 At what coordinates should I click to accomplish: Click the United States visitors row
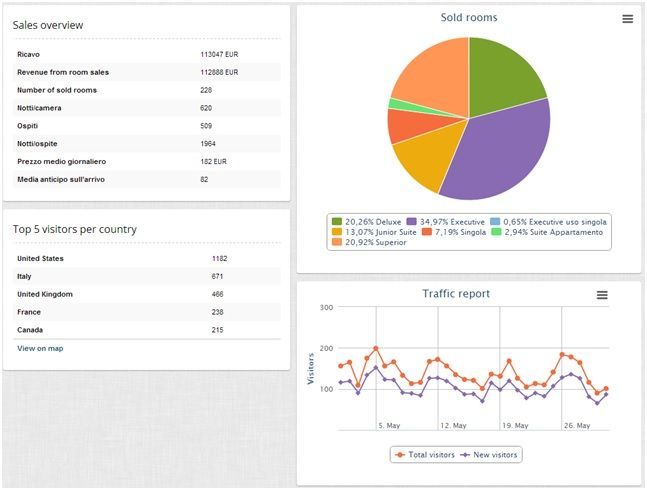tap(147, 259)
